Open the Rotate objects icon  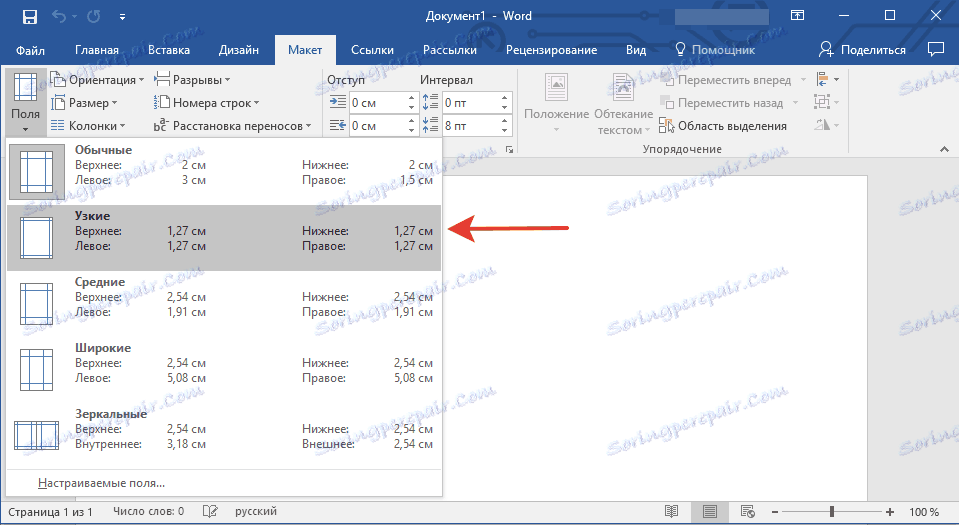(x=826, y=125)
